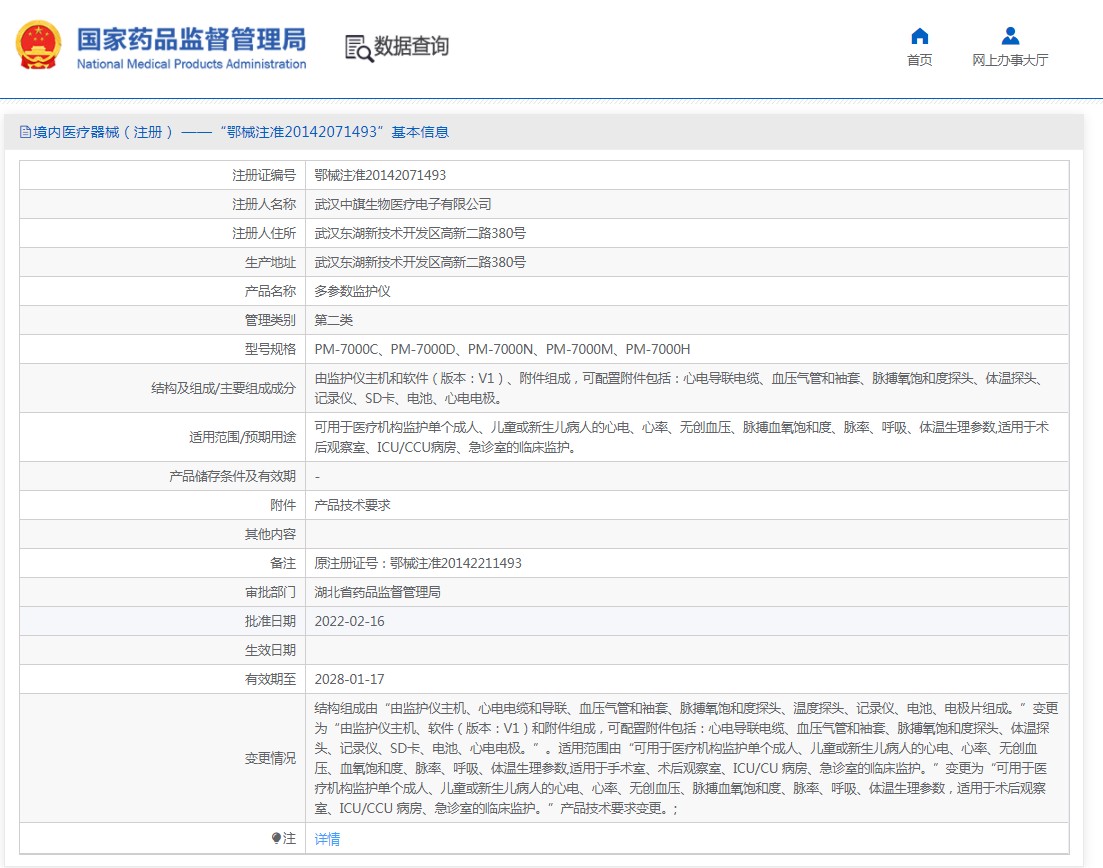Select registration number 鄂械注准20142071493 in table
Viewport: 1103px width, 868px height.
(x=380, y=175)
